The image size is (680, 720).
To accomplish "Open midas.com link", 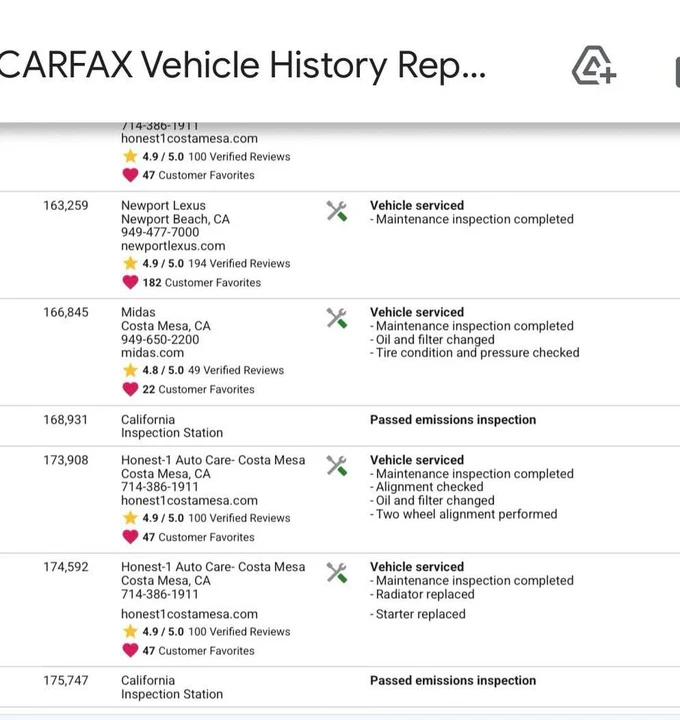I will (152, 353).
